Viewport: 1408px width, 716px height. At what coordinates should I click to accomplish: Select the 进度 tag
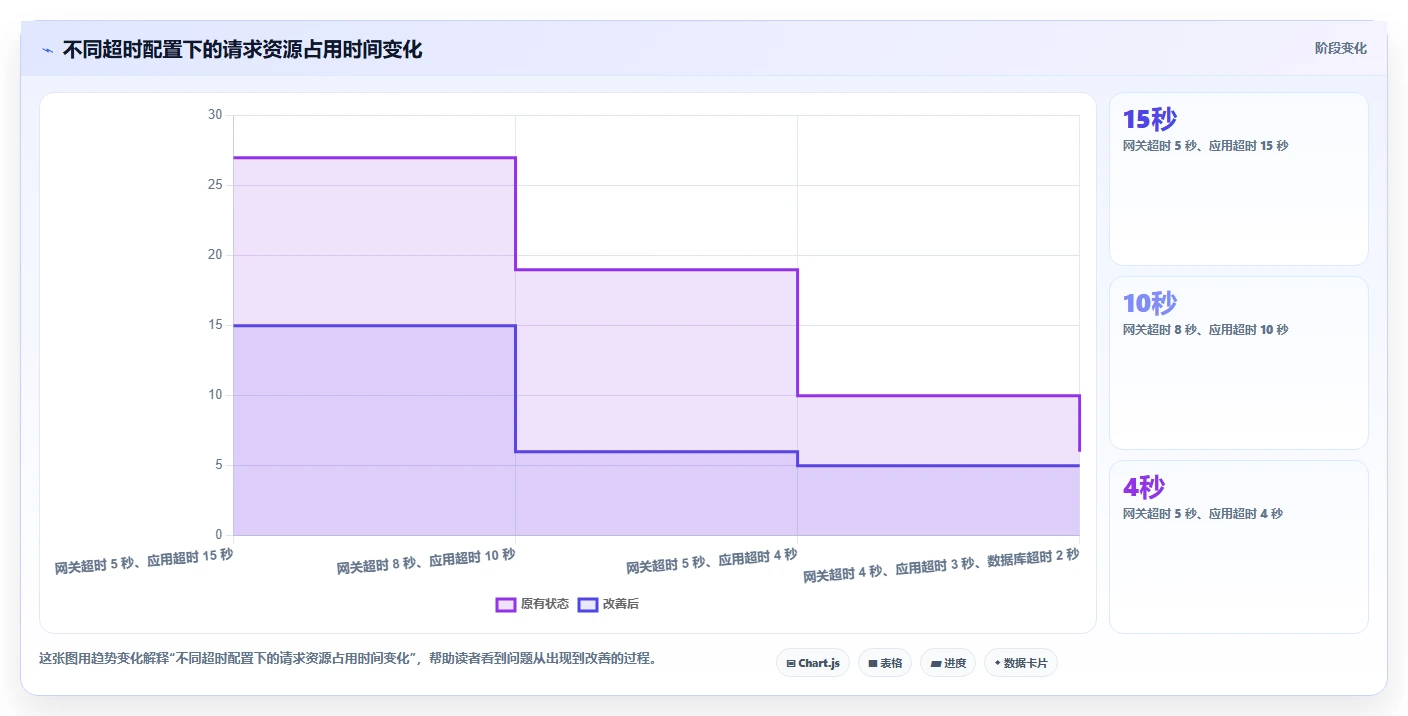(948, 663)
